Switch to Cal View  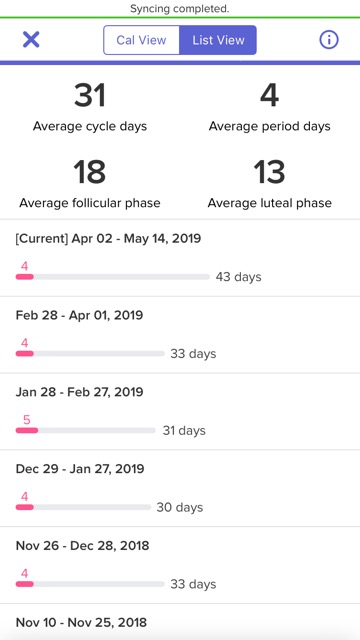pyautogui.click(x=141, y=40)
